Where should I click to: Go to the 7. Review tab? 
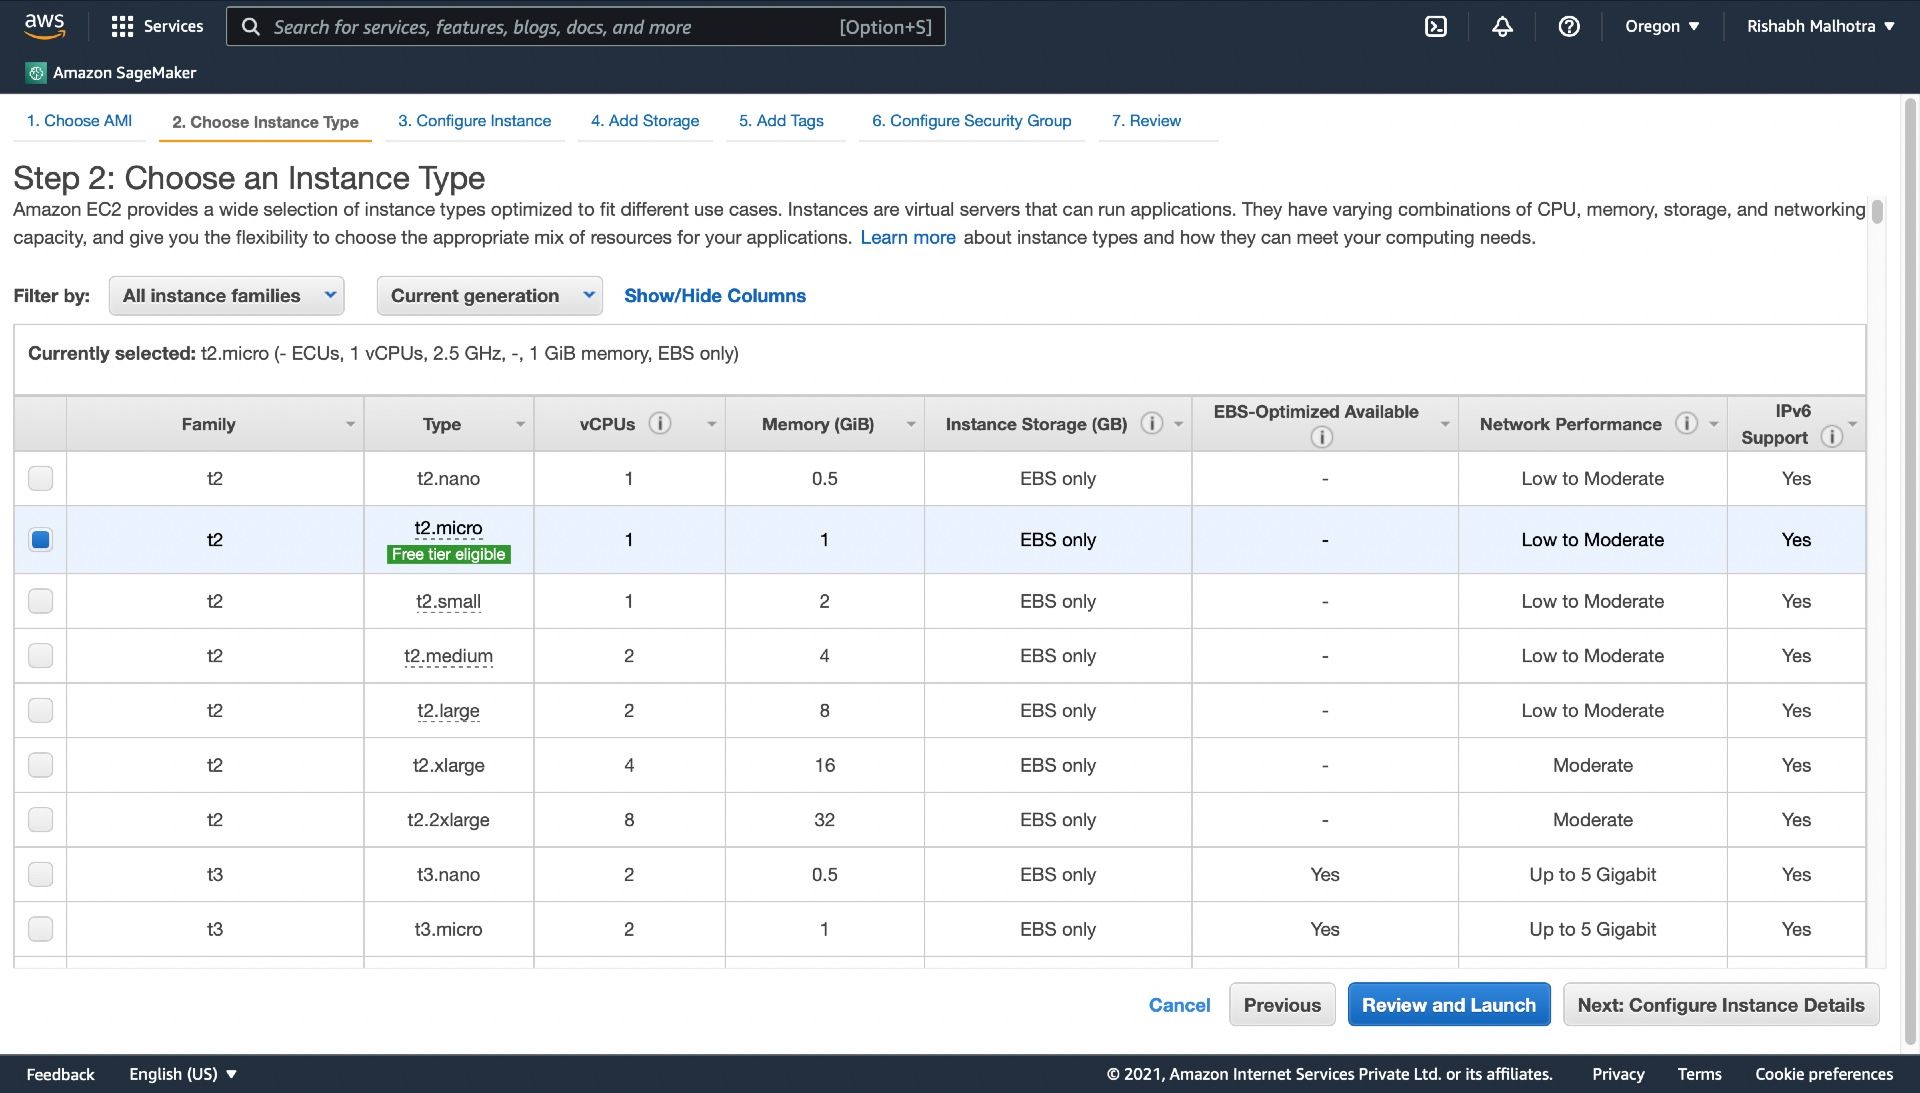tap(1146, 121)
